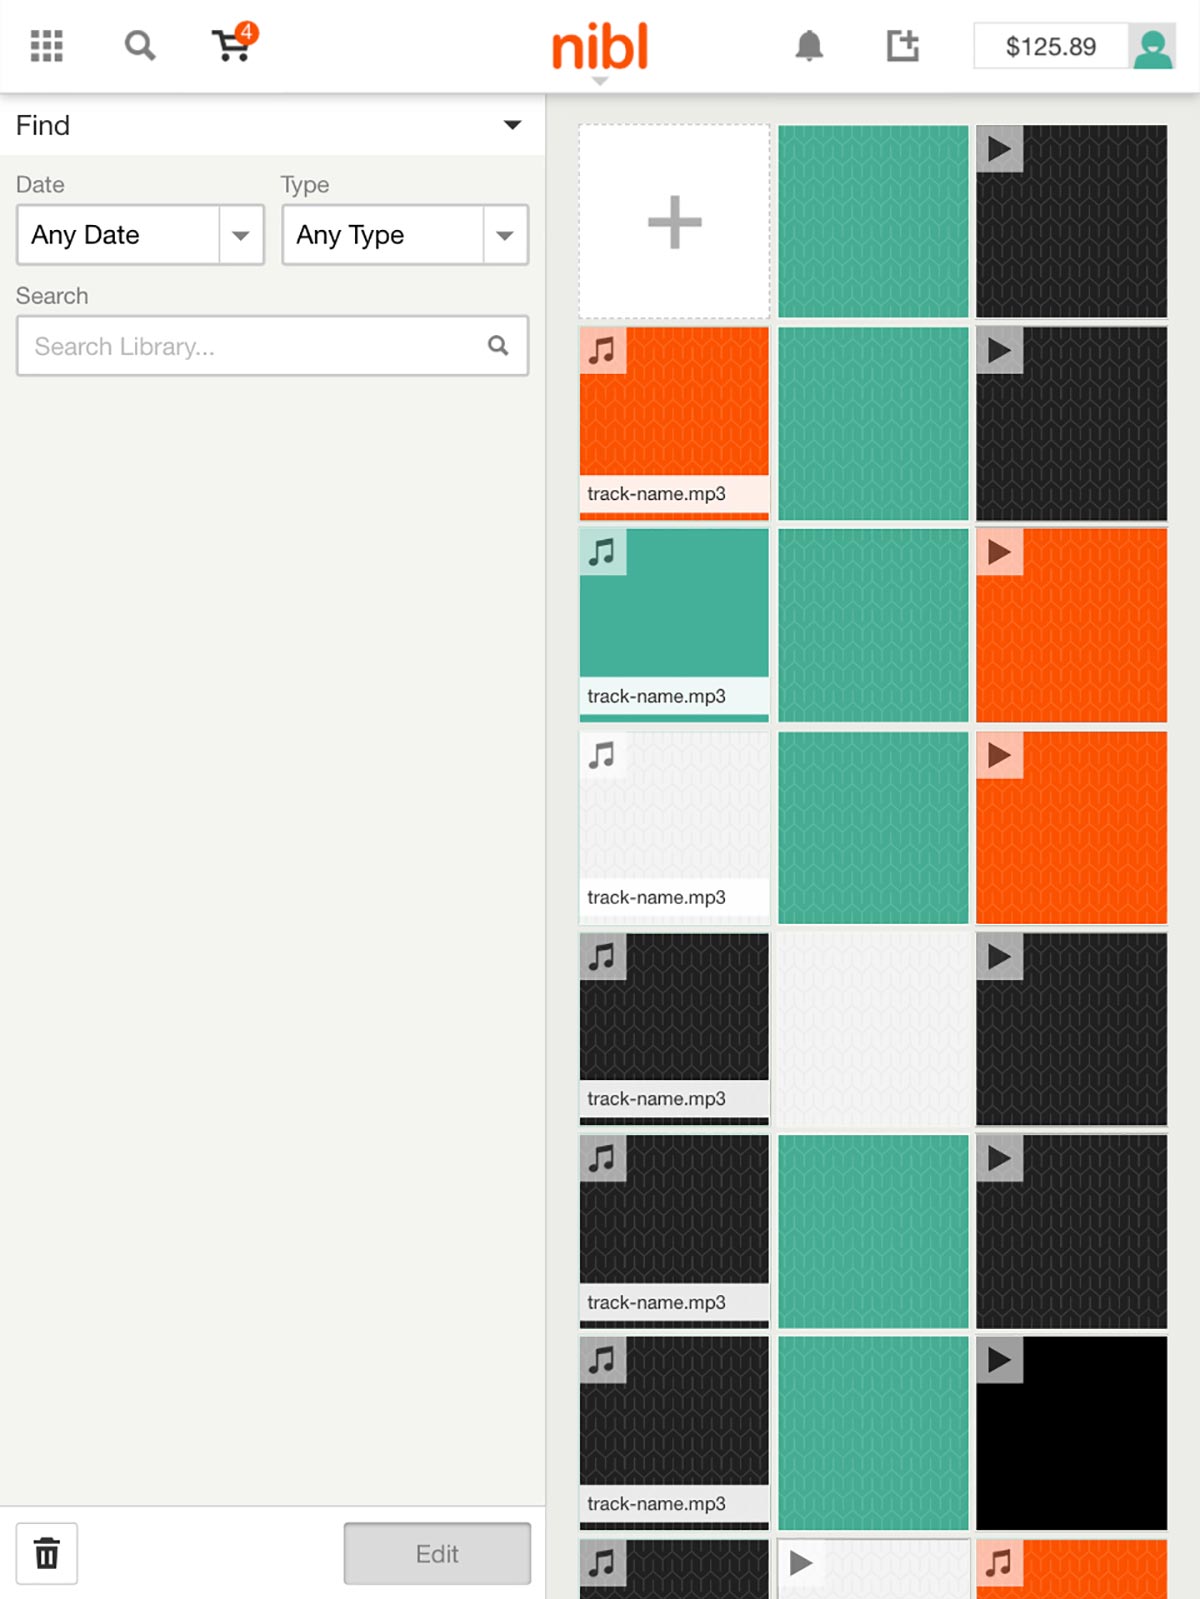This screenshot has width=1200, height=1599.
Task: Play the first black video tile
Action: click(1071, 221)
